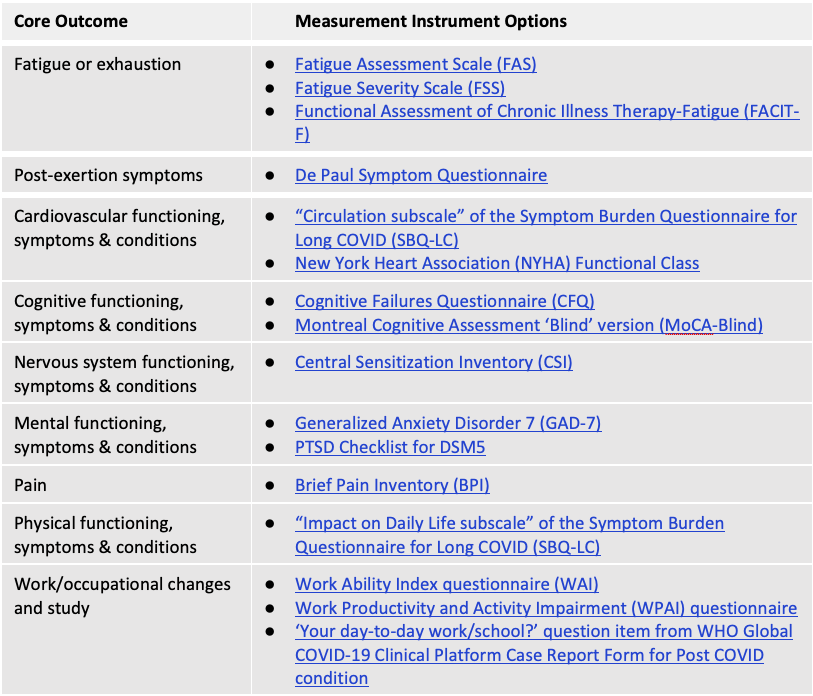Follow the Brief Pain Inventory (BPI) link
This screenshot has width=813, height=696.
(392, 485)
